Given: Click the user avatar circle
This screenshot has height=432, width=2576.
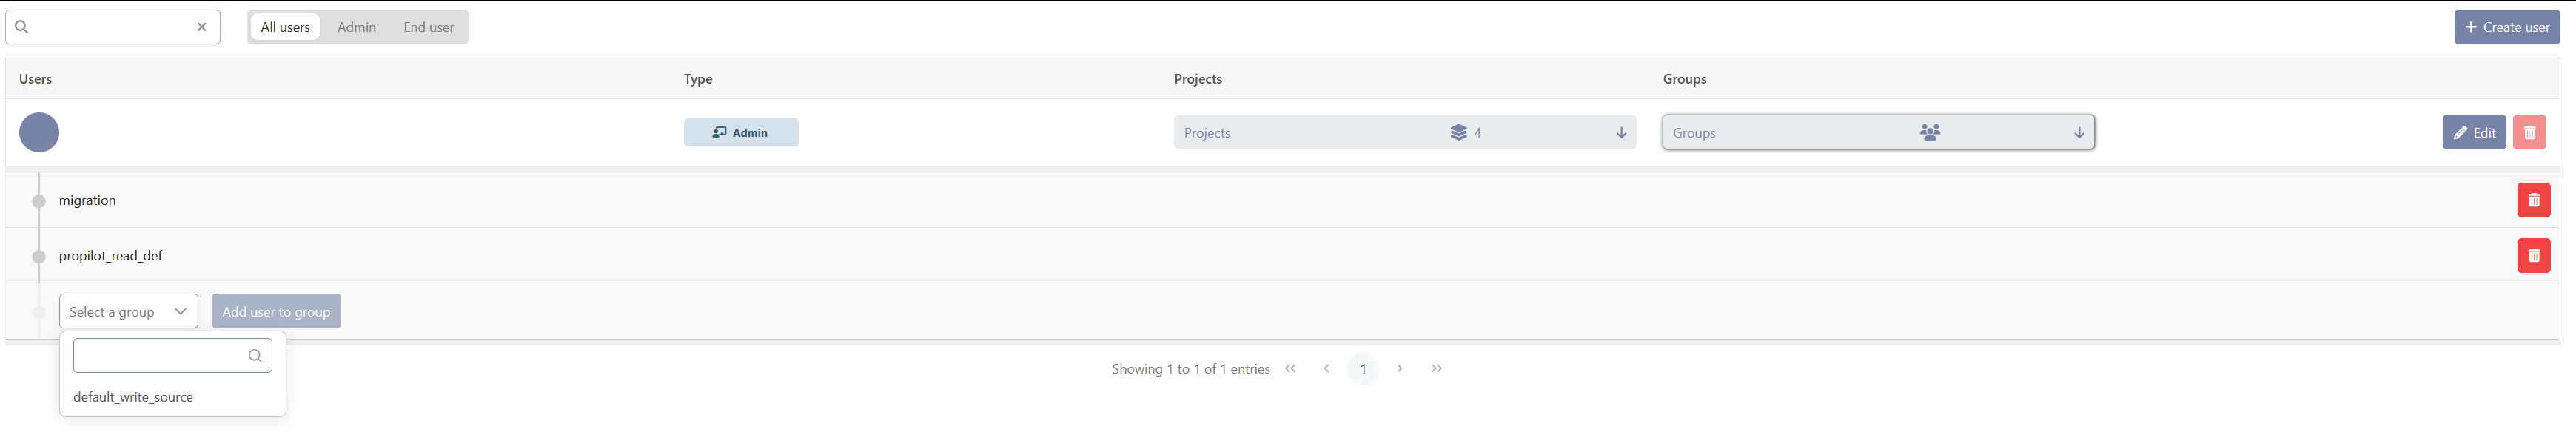Looking at the screenshot, I should tap(39, 132).
